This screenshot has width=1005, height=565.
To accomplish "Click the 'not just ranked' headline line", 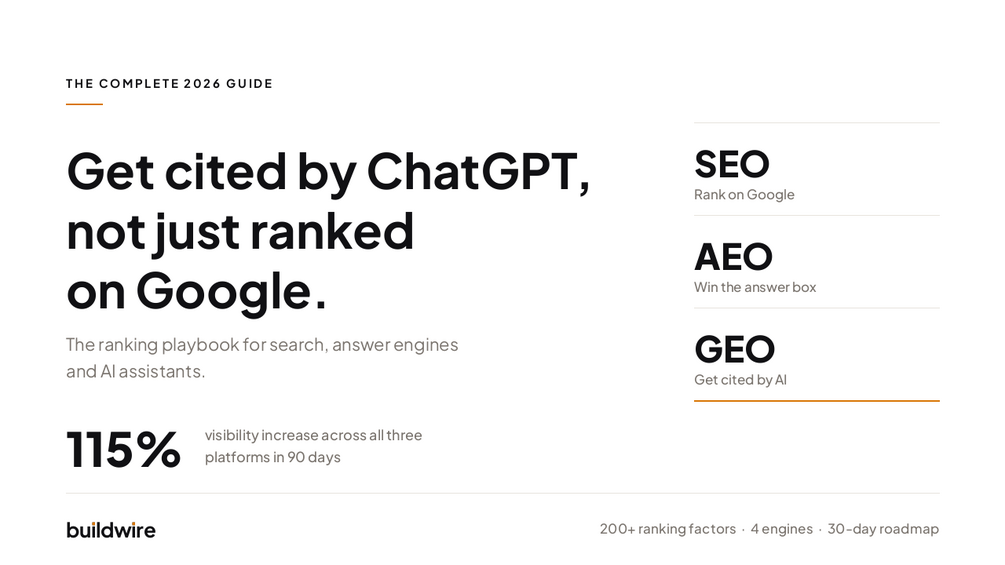I will [240, 232].
